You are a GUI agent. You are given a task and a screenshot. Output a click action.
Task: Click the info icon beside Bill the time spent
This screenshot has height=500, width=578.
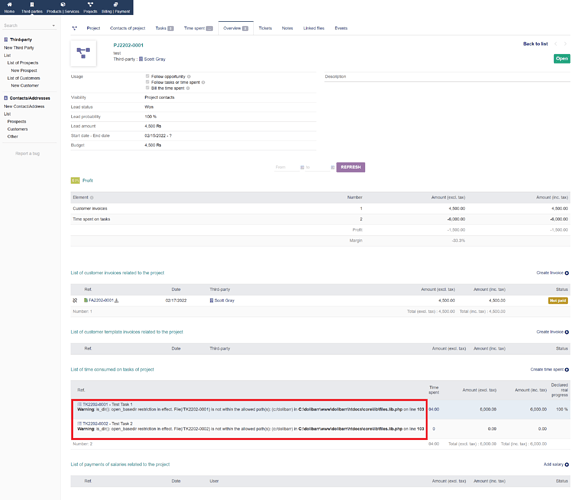(188, 88)
